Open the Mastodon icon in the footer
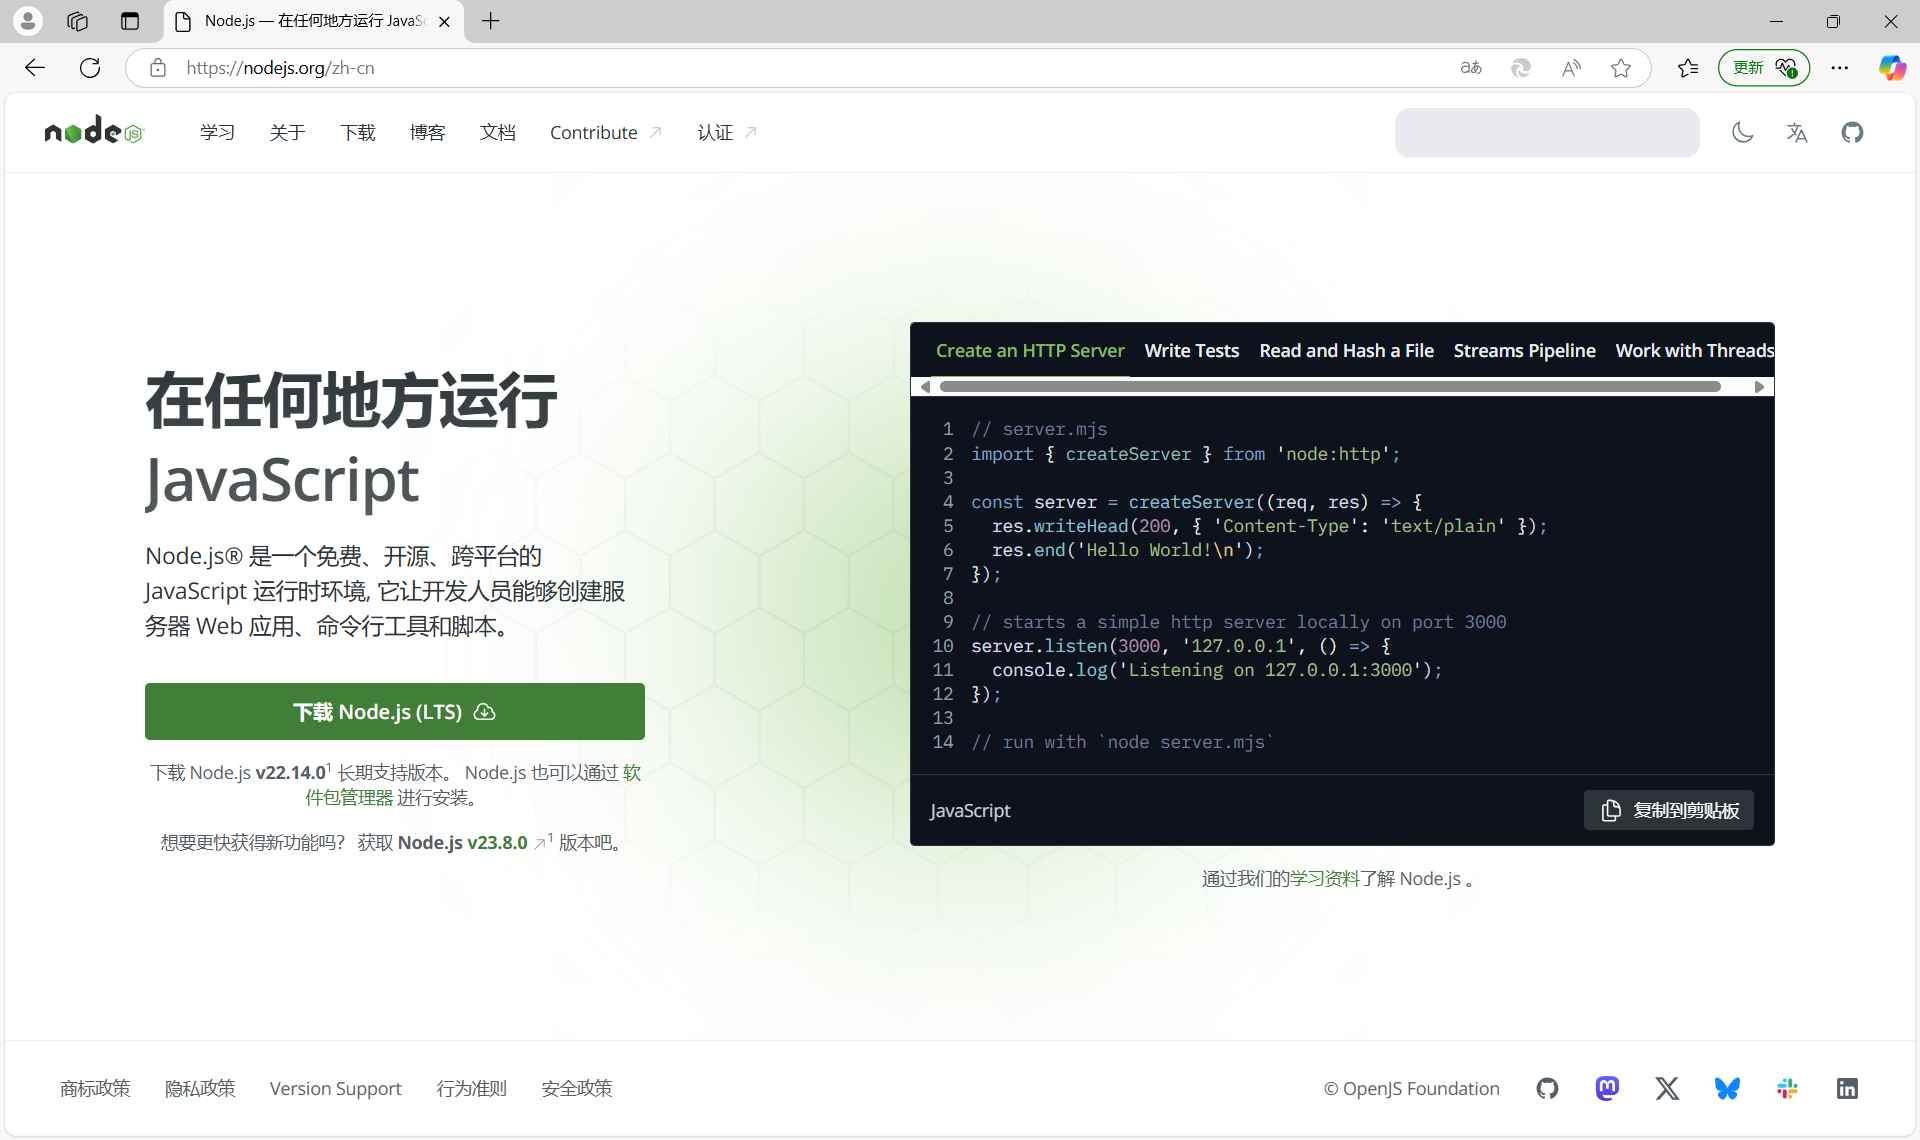Image resolution: width=1920 pixels, height=1140 pixels. pos(1607,1088)
